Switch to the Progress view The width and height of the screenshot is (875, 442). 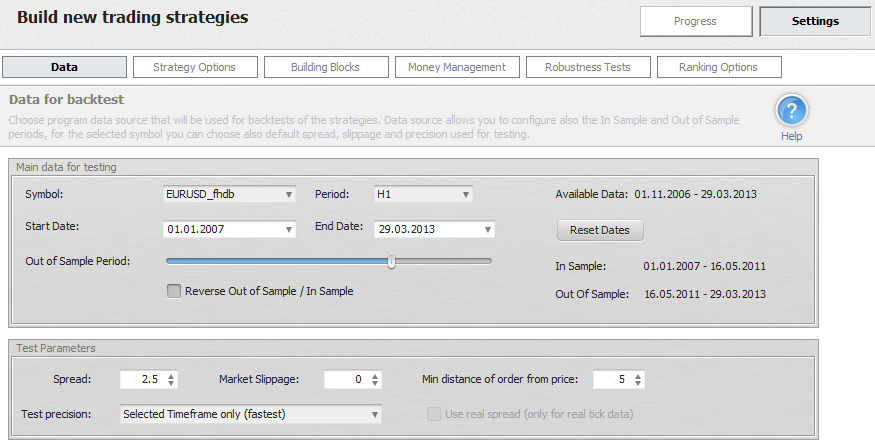(x=695, y=21)
